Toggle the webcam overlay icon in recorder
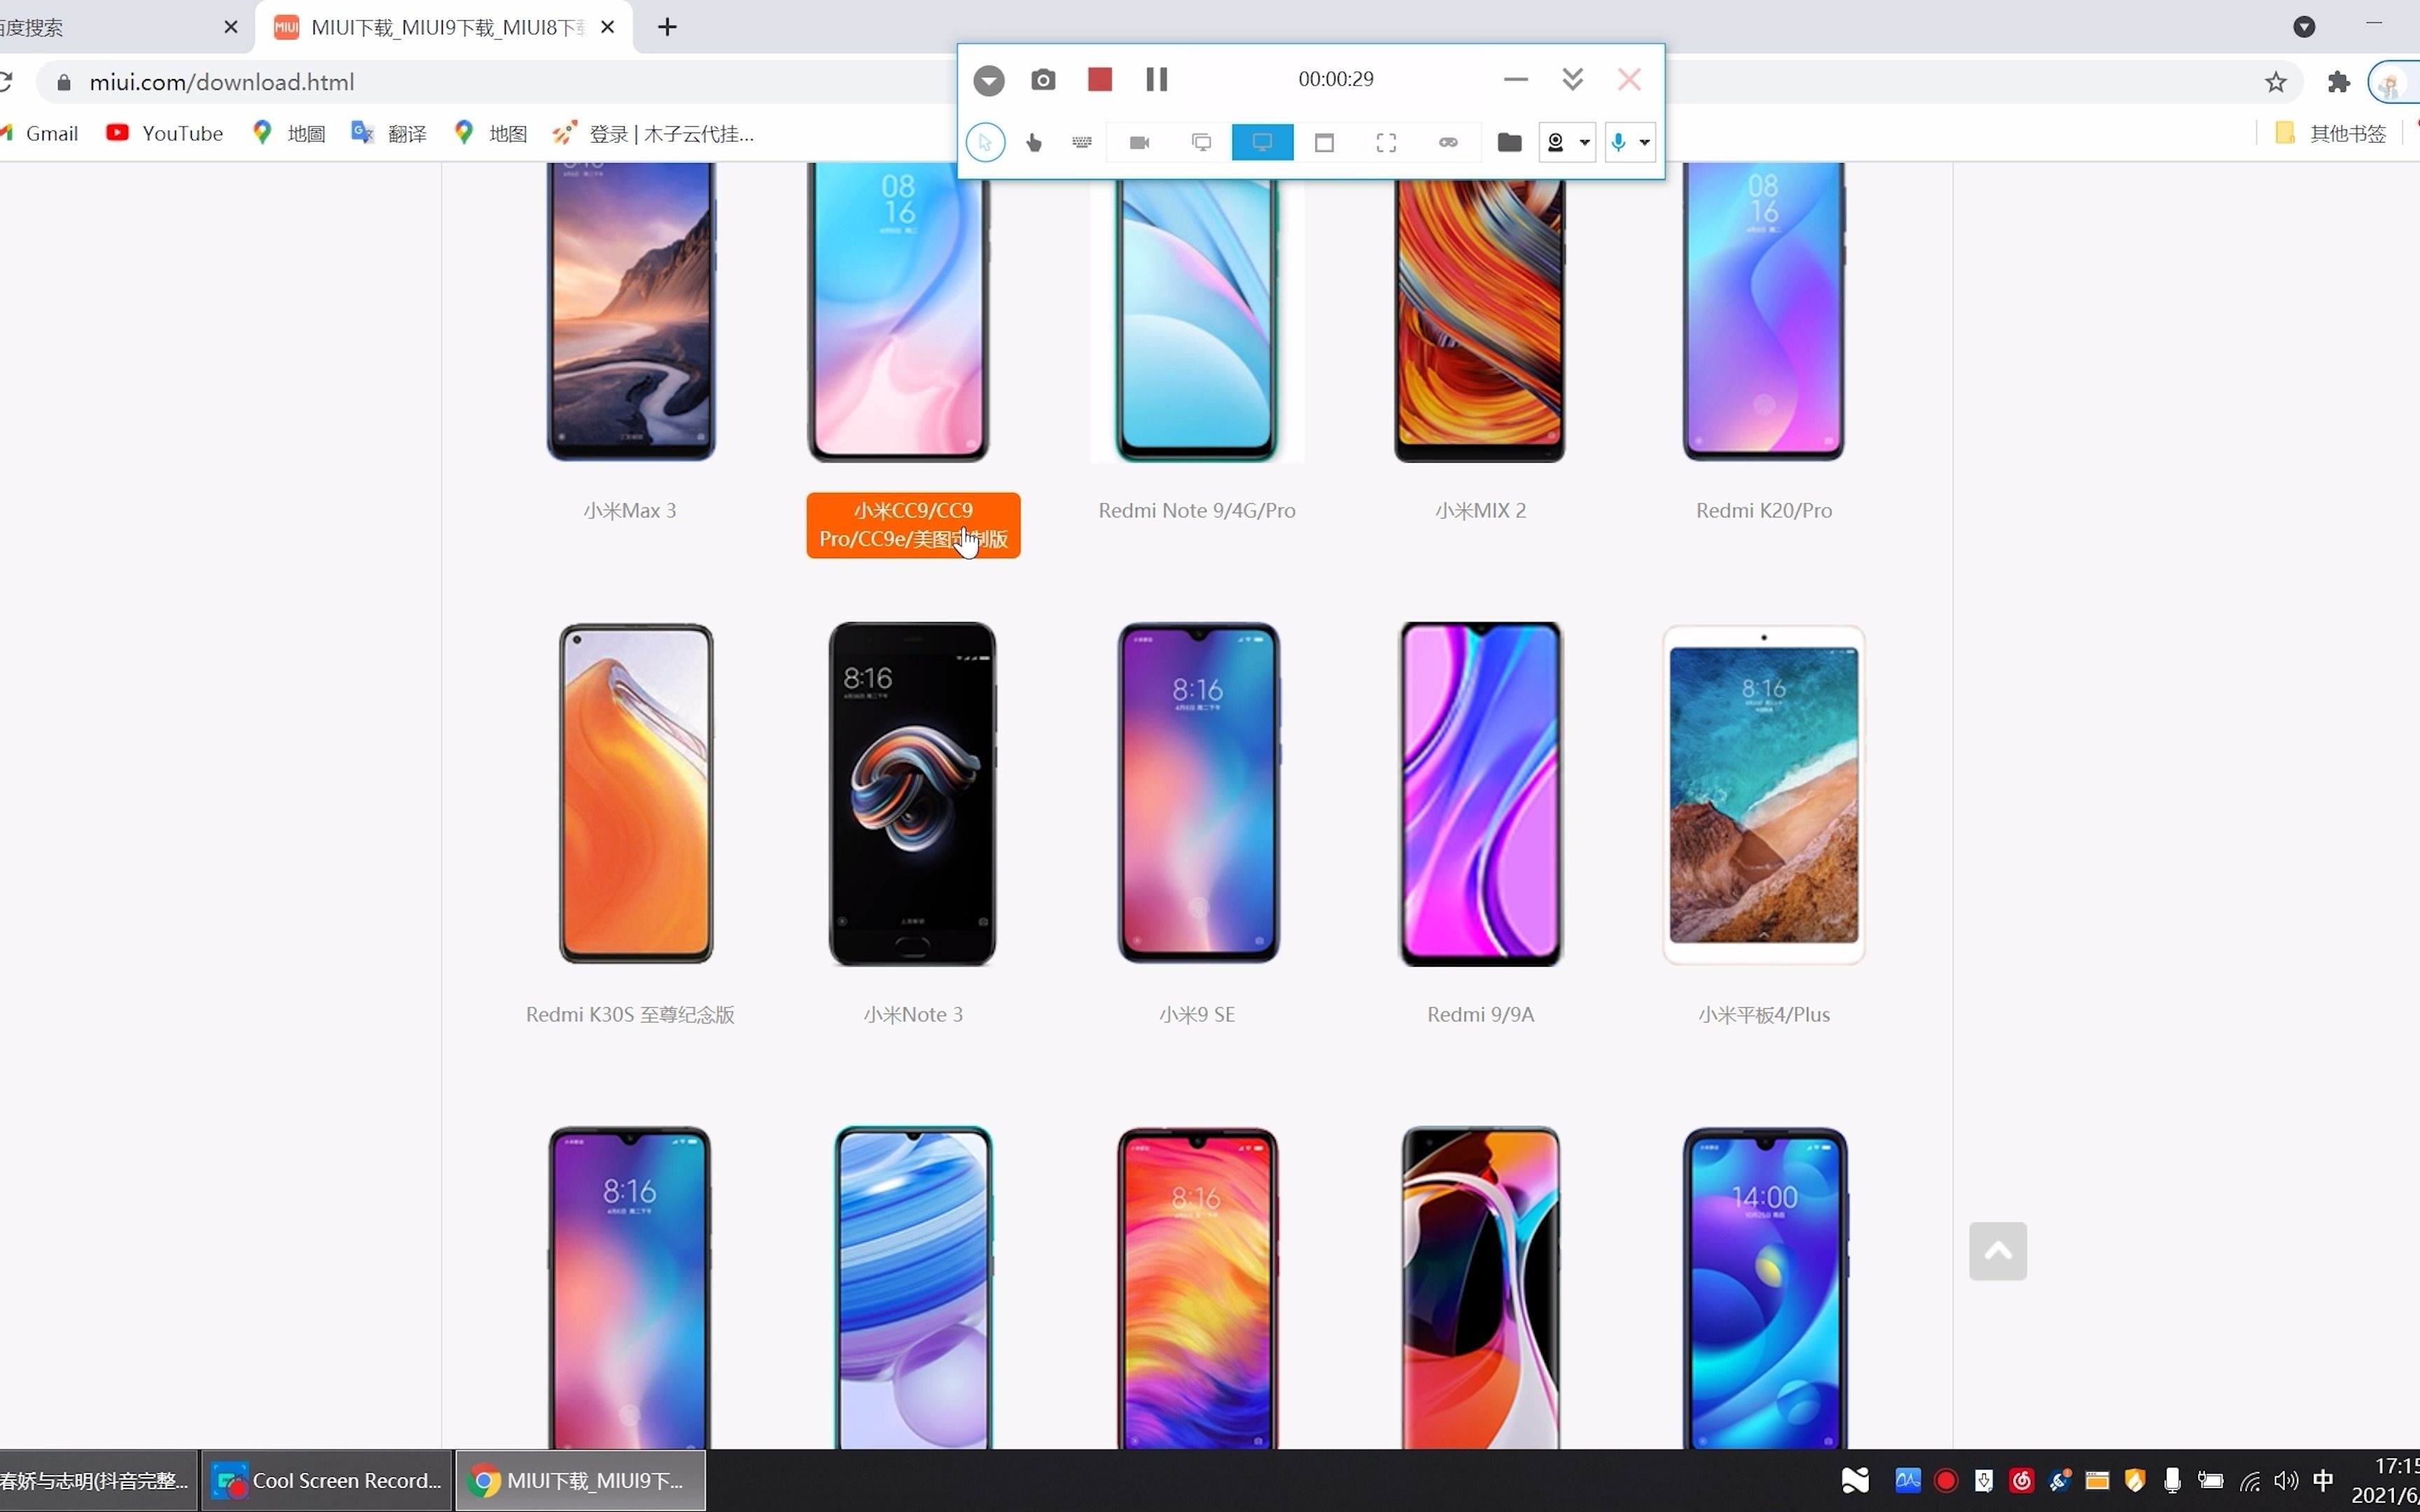Viewport: 2420px width, 1512px height. [1555, 143]
